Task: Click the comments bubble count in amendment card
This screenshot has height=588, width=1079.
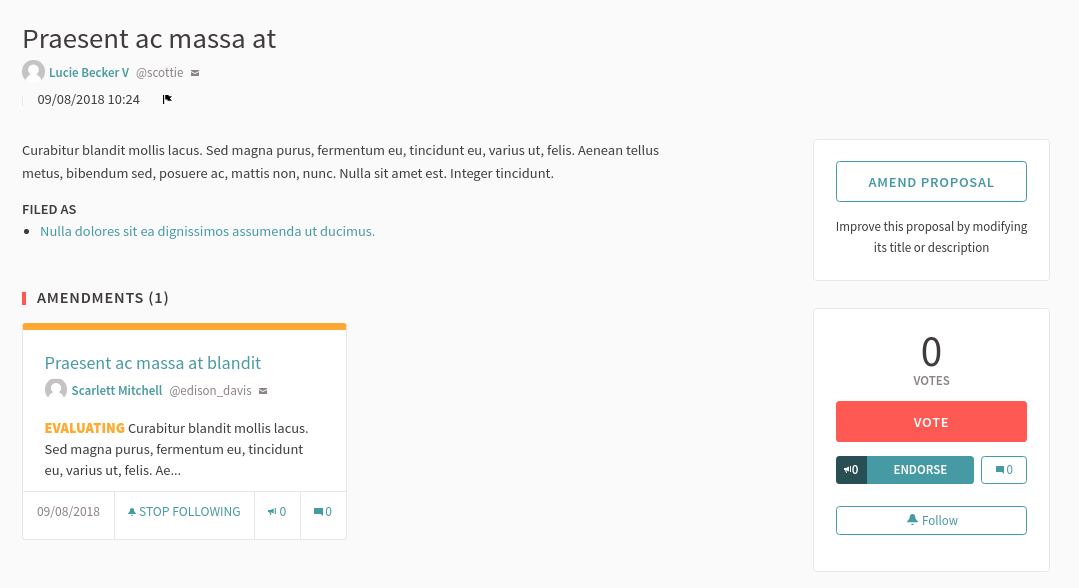Action: click(x=323, y=512)
